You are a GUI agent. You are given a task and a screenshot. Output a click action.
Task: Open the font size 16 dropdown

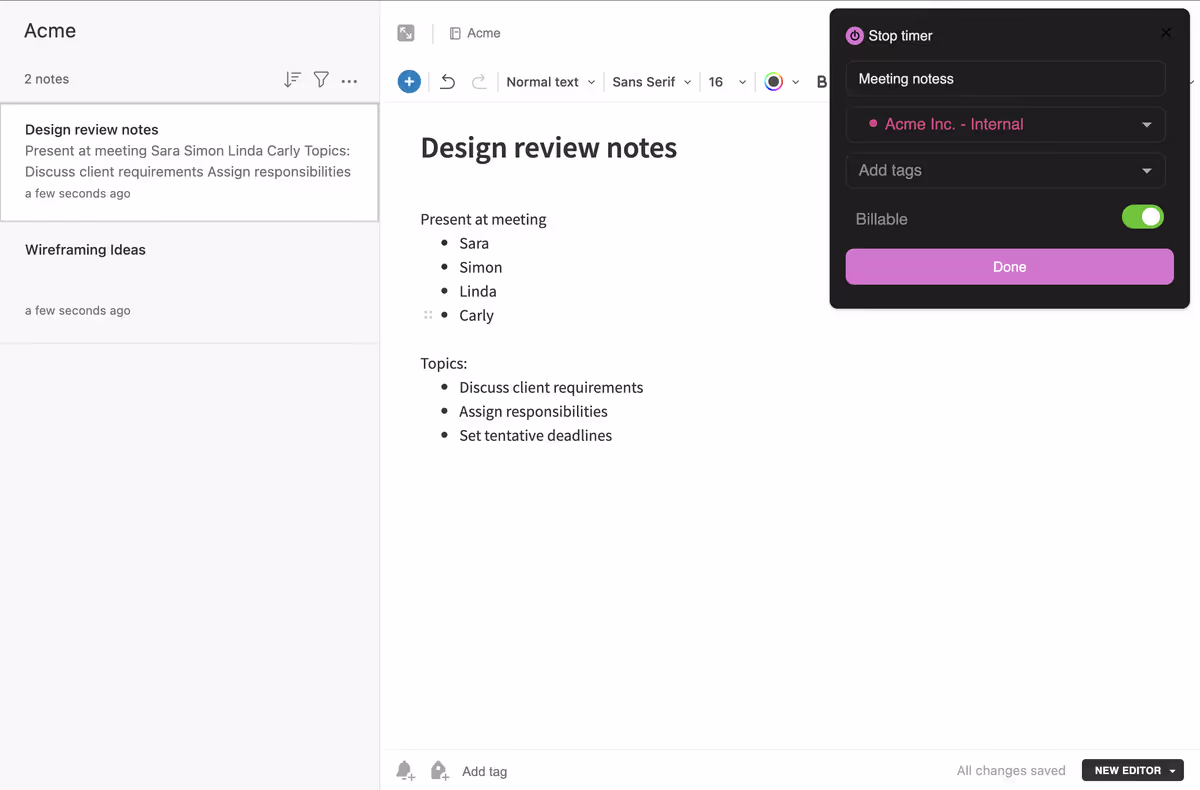point(727,82)
